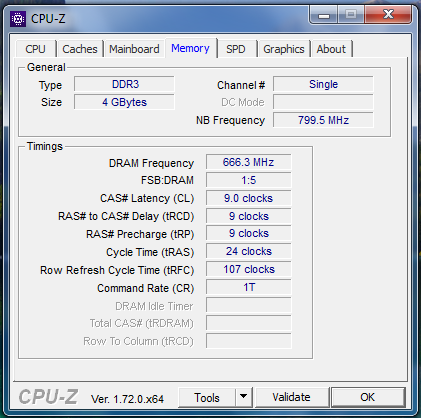Select the Mainboard tab
This screenshot has width=421, height=418.
point(134,49)
